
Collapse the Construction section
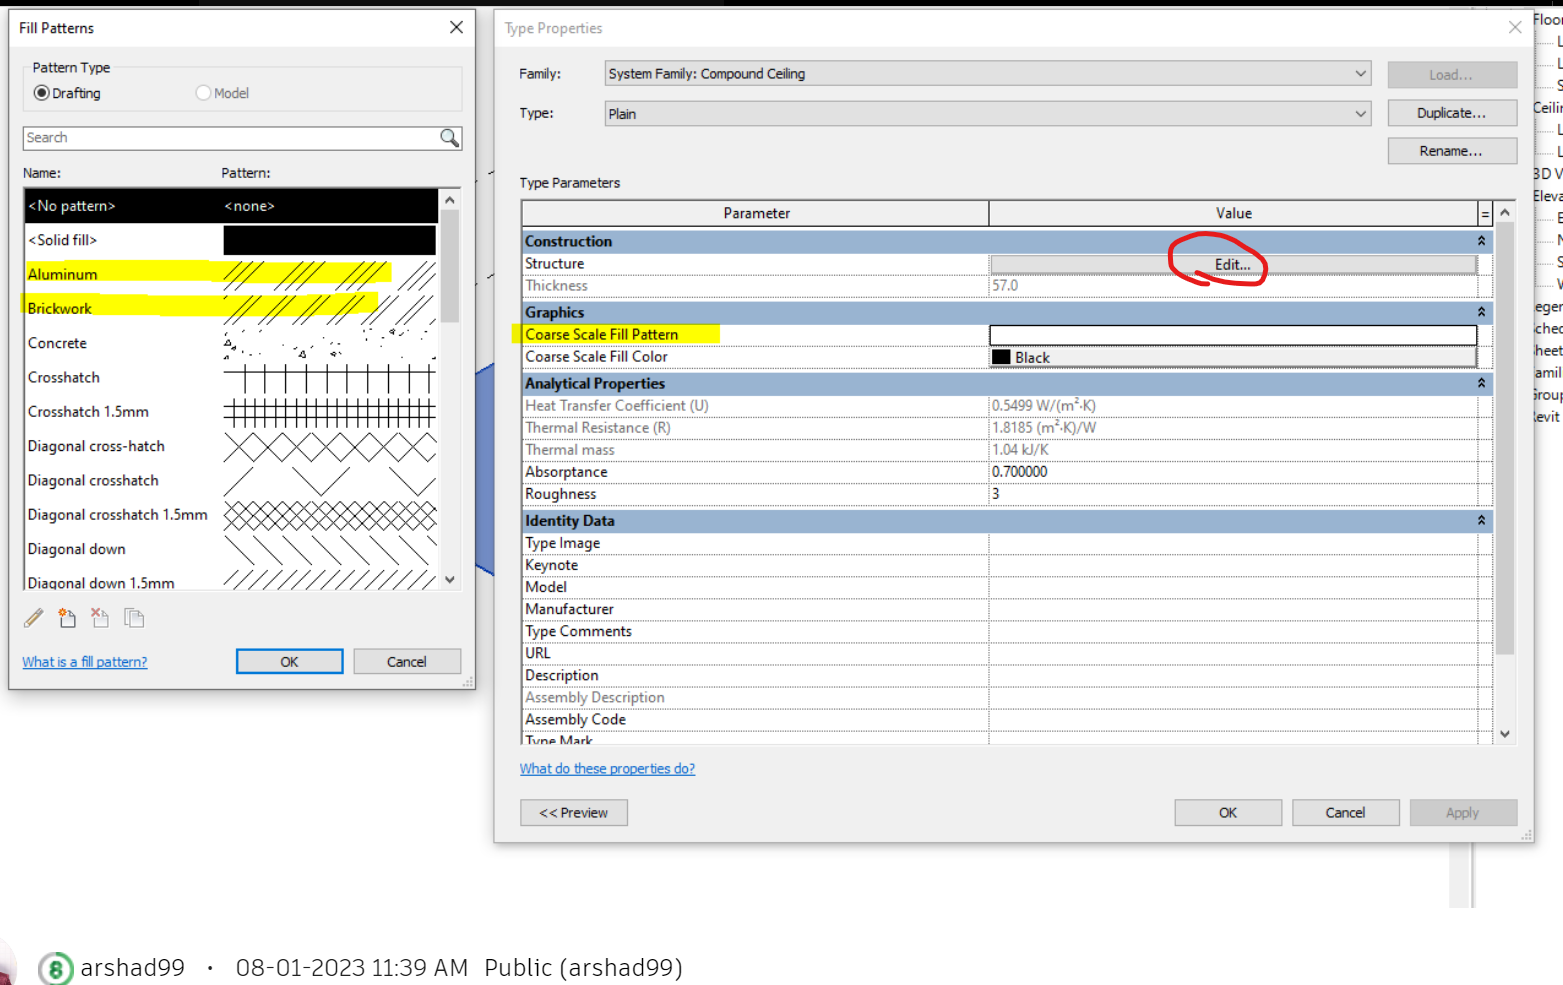pos(1481,240)
